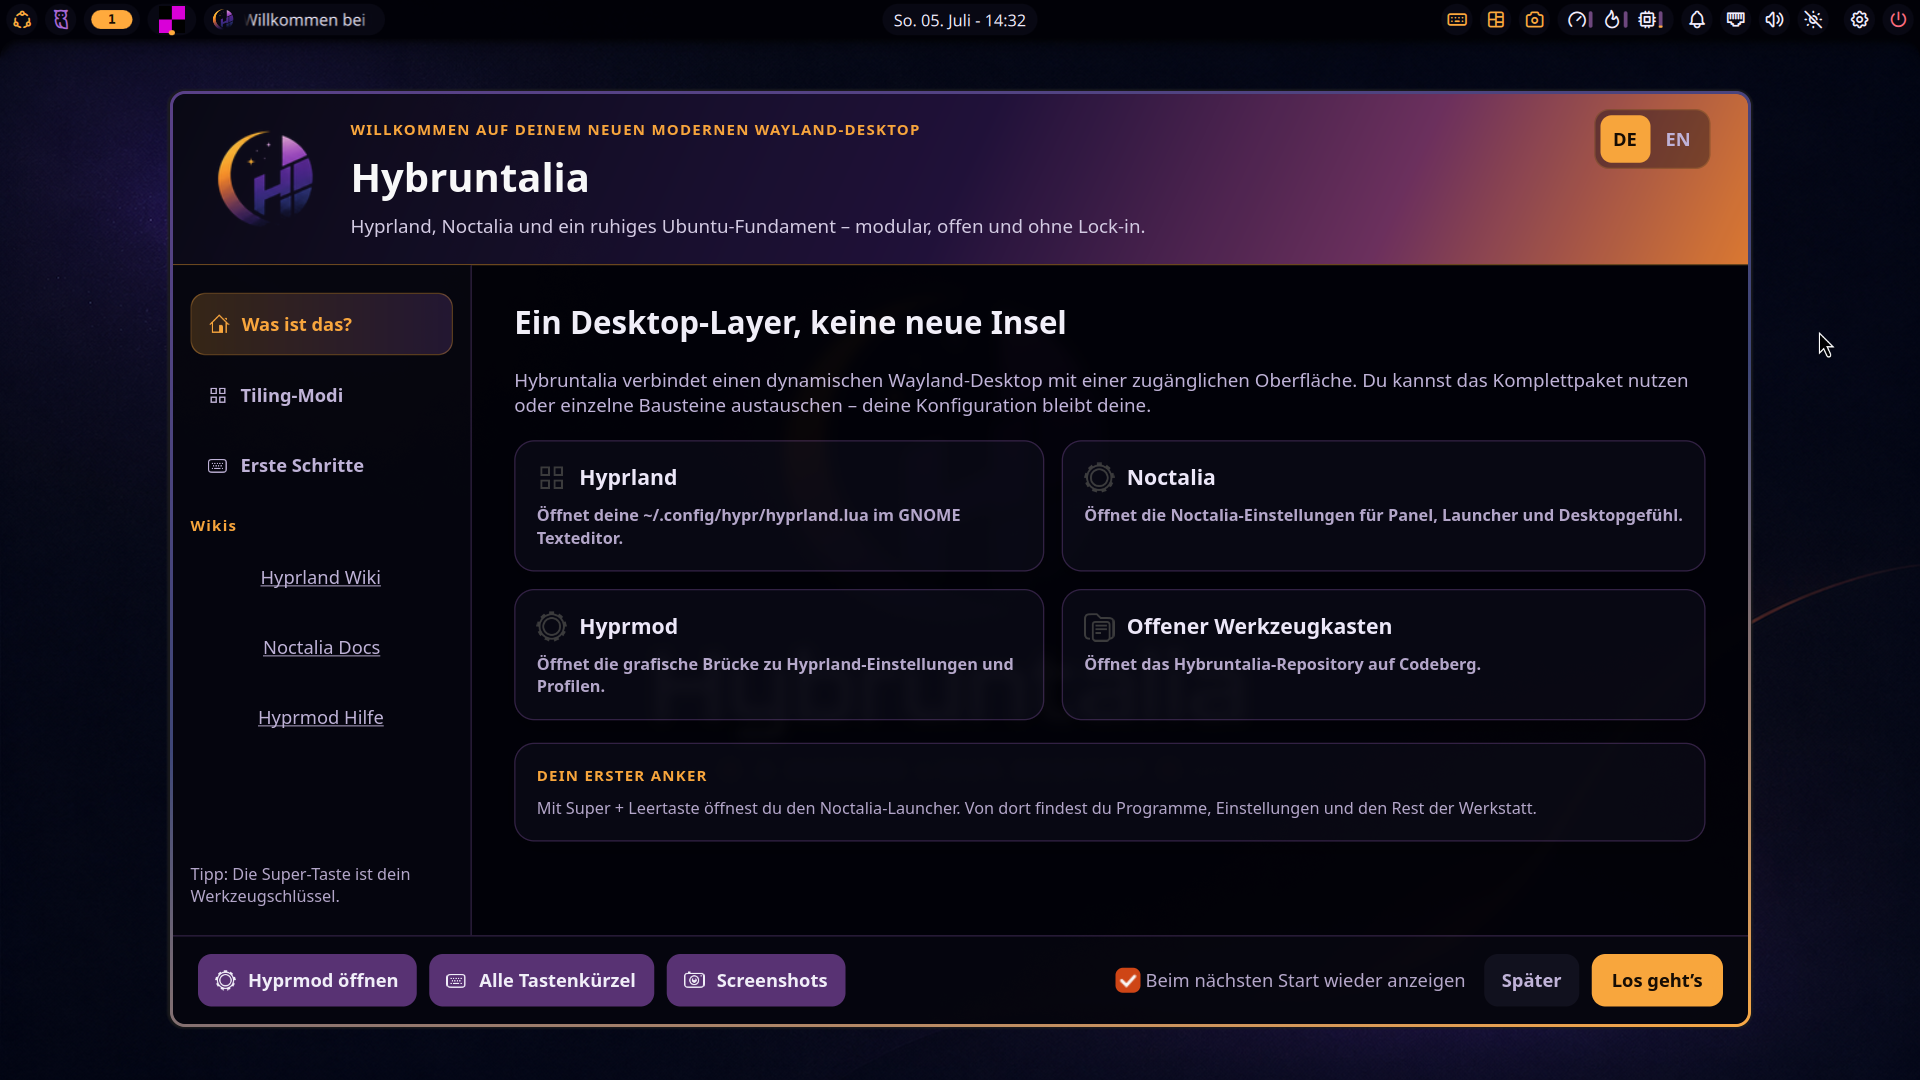Open the keyboard shortcuts icon in top bar

click(1457, 20)
